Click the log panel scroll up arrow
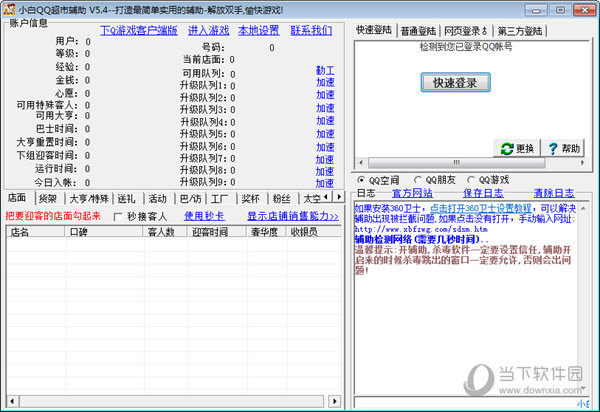This screenshot has width=600, height=412. tap(583, 208)
